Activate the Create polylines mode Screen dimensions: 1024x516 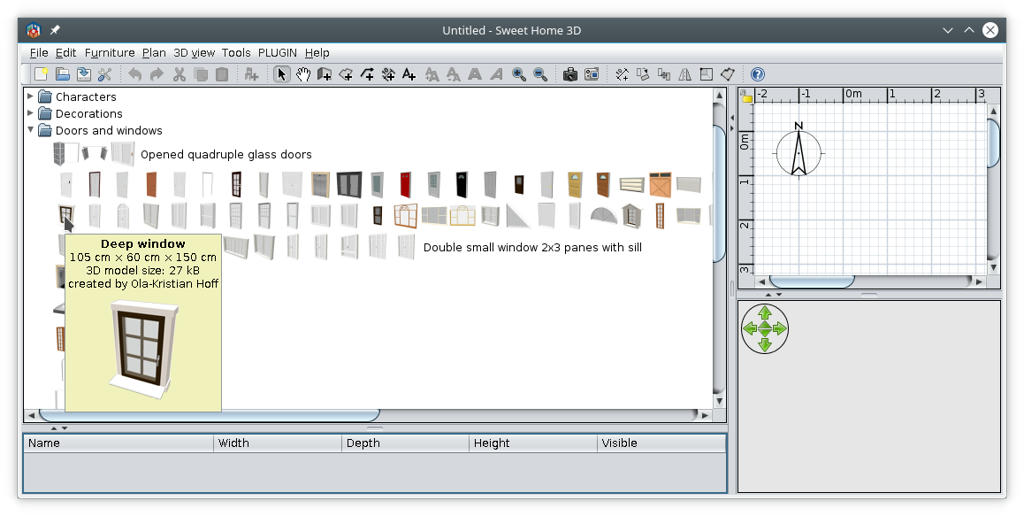tap(367, 74)
